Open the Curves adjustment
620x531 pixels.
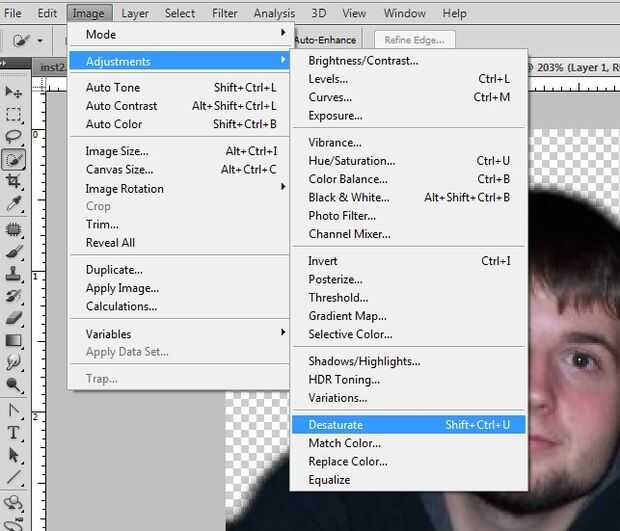click(408, 97)
